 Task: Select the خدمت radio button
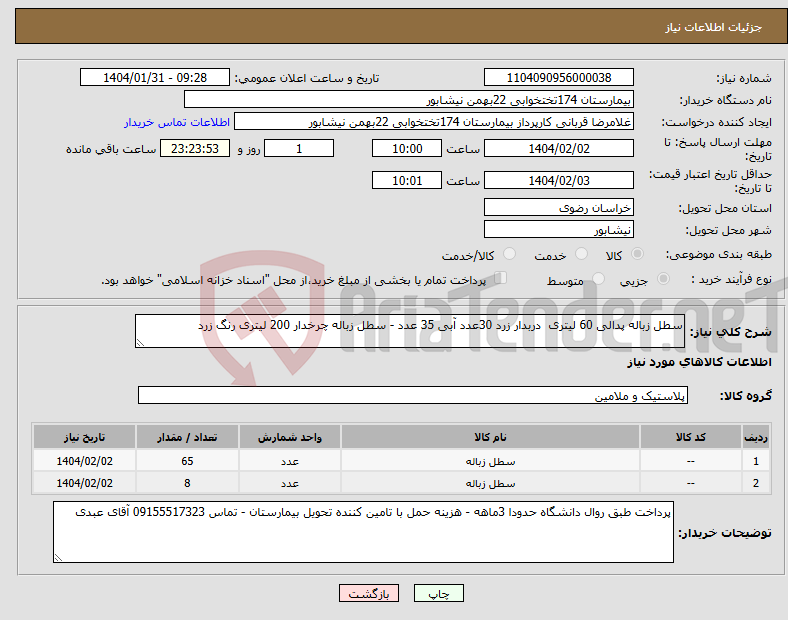pyautogui.click(x=581, y=254)
